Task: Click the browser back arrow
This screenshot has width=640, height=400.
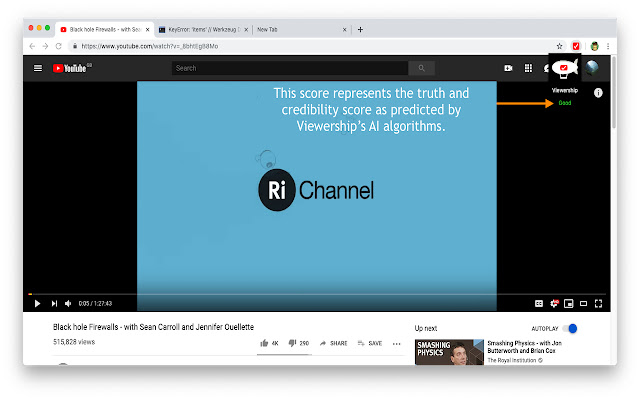Action: pos(32,46)
